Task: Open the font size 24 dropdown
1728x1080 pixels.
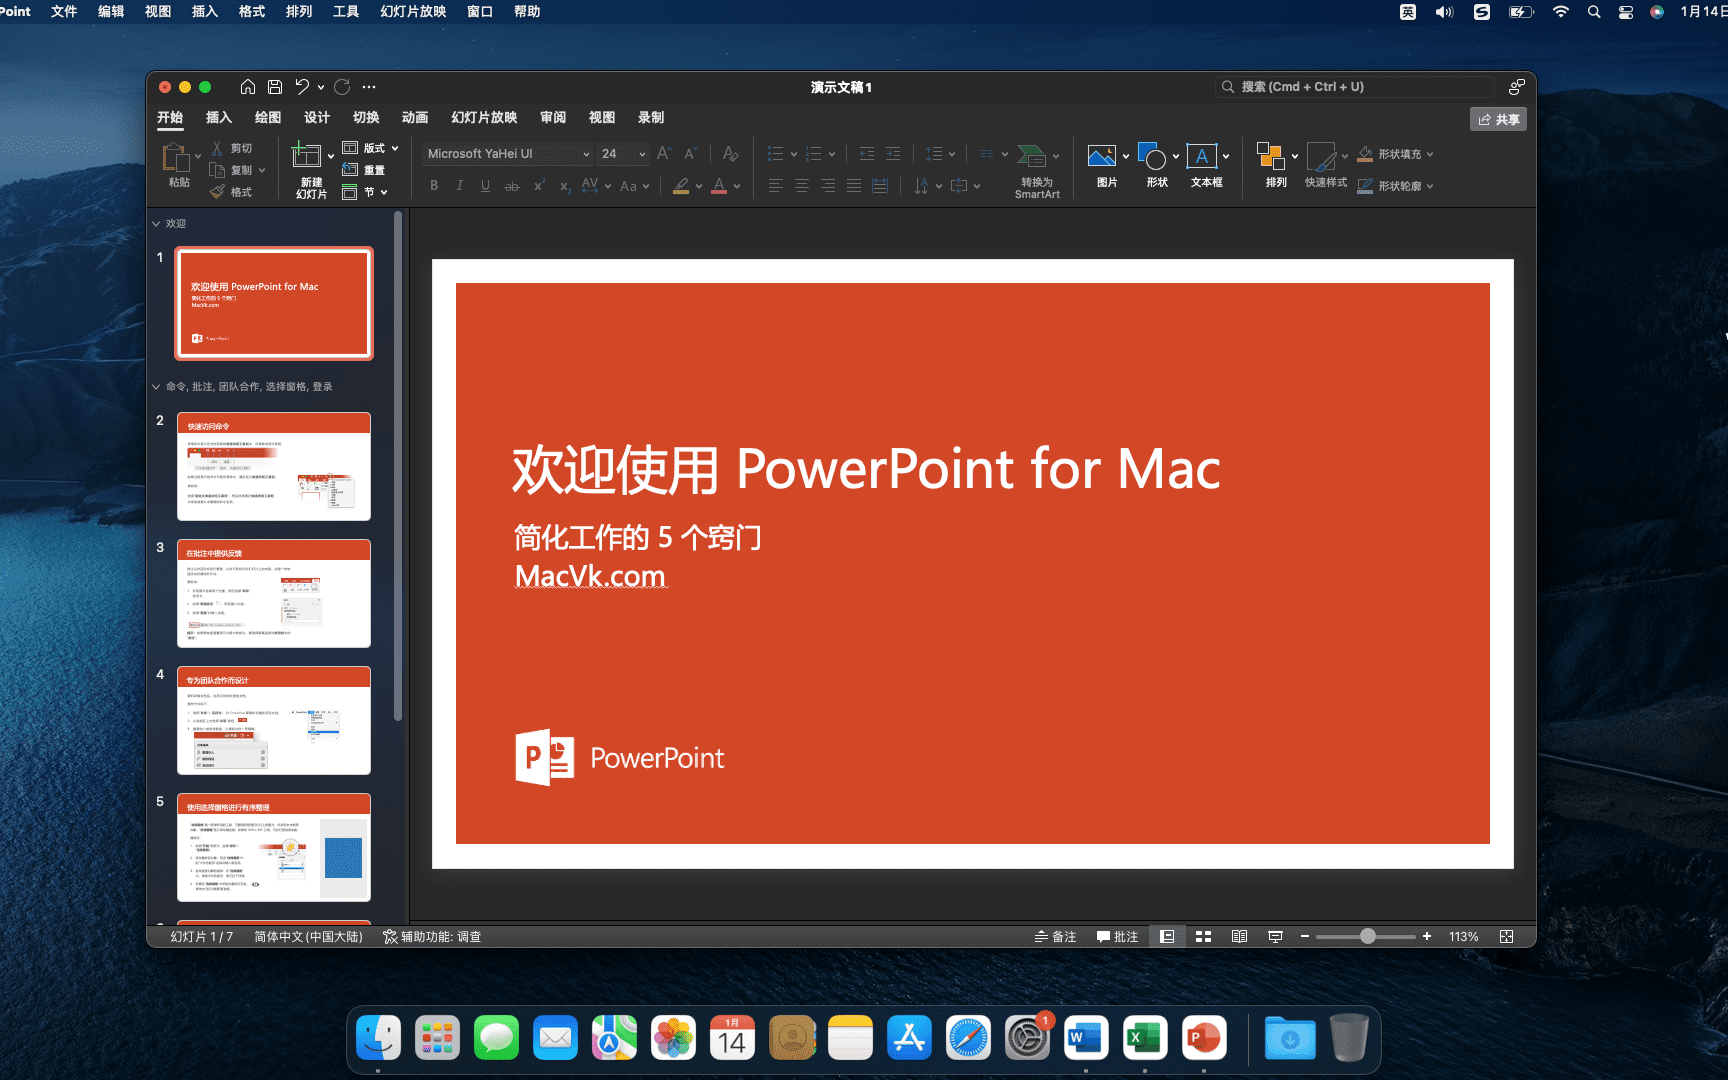Action: coord(642,154)
